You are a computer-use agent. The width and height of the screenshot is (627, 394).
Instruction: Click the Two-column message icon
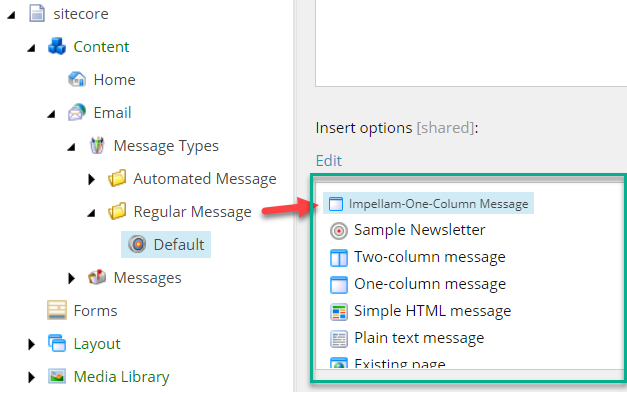click(339, 258)
